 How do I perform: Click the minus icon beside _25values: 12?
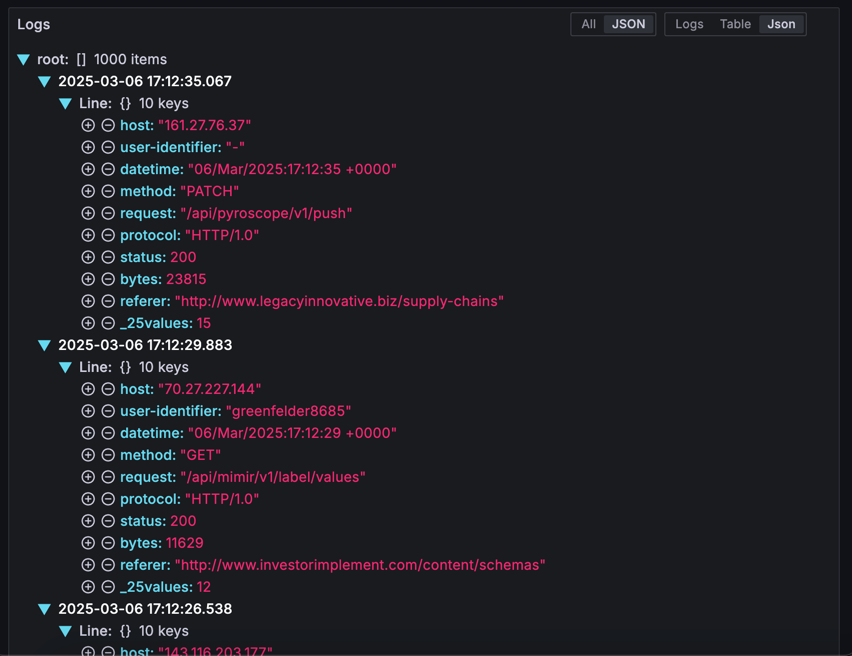click(108, 587)
